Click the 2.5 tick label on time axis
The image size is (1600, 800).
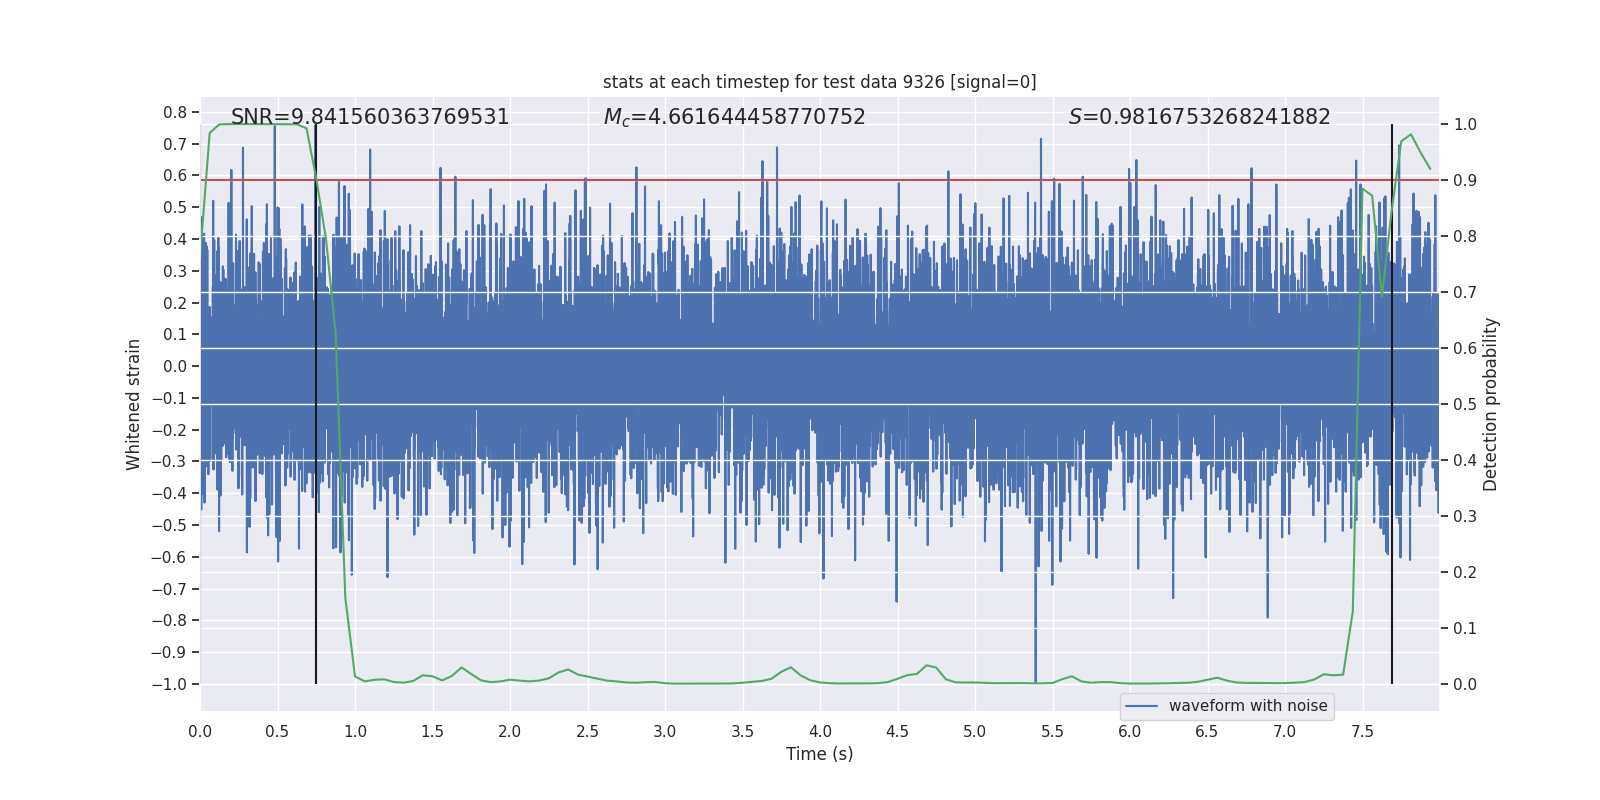587,731
